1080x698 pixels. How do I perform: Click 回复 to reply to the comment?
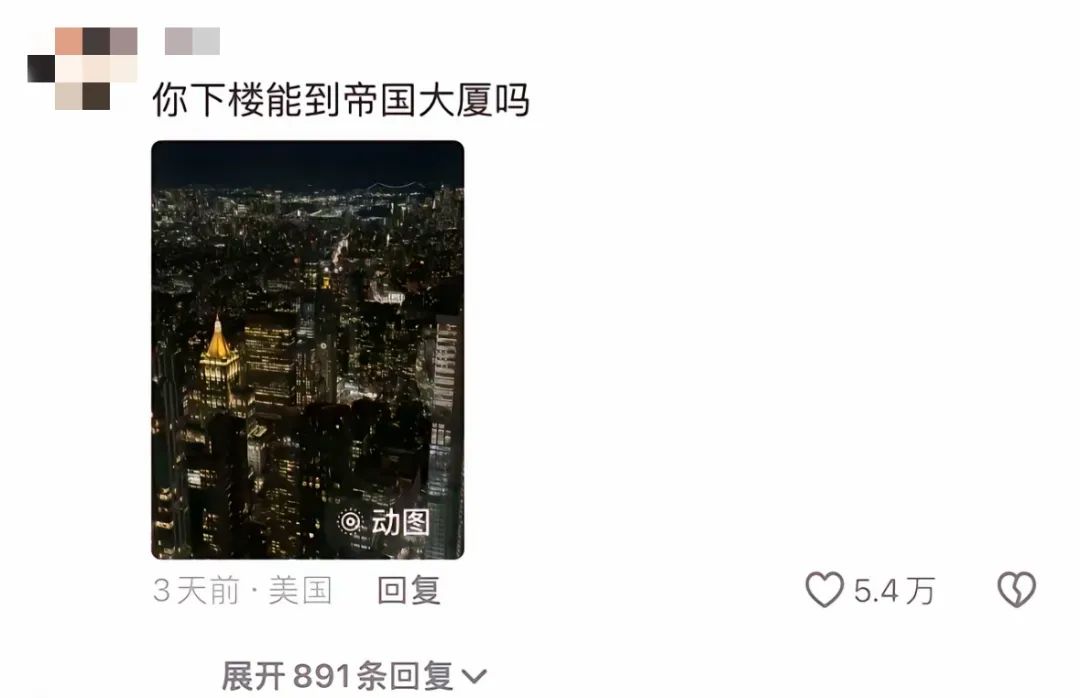tap(408, 591)
